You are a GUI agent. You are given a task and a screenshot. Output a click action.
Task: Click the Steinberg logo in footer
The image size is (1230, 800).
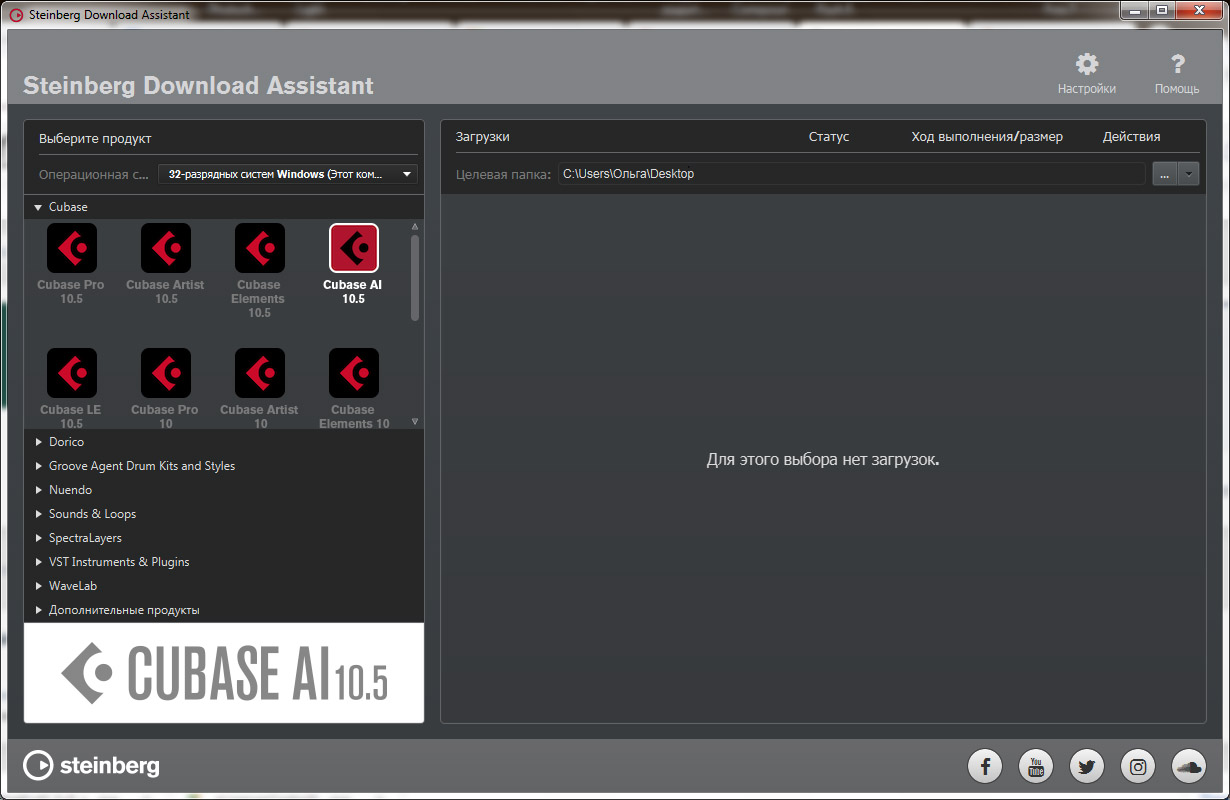(91, 766)
